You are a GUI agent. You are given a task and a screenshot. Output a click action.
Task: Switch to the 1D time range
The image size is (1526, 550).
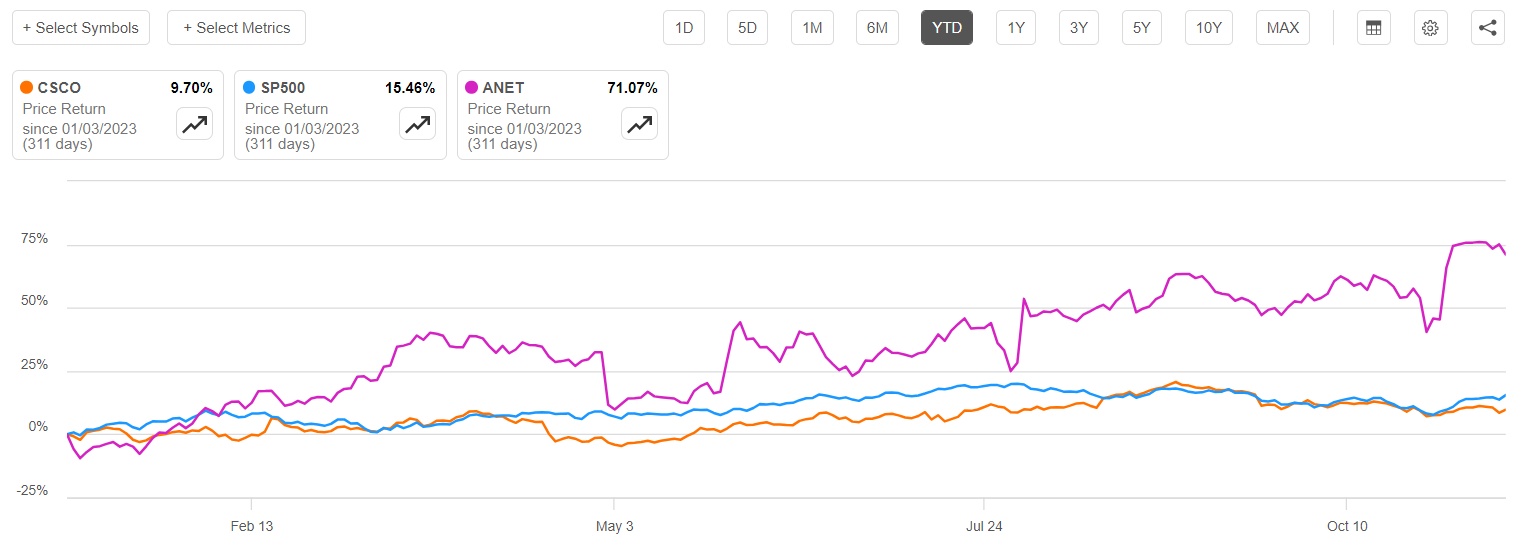click(x=684, y=28)
